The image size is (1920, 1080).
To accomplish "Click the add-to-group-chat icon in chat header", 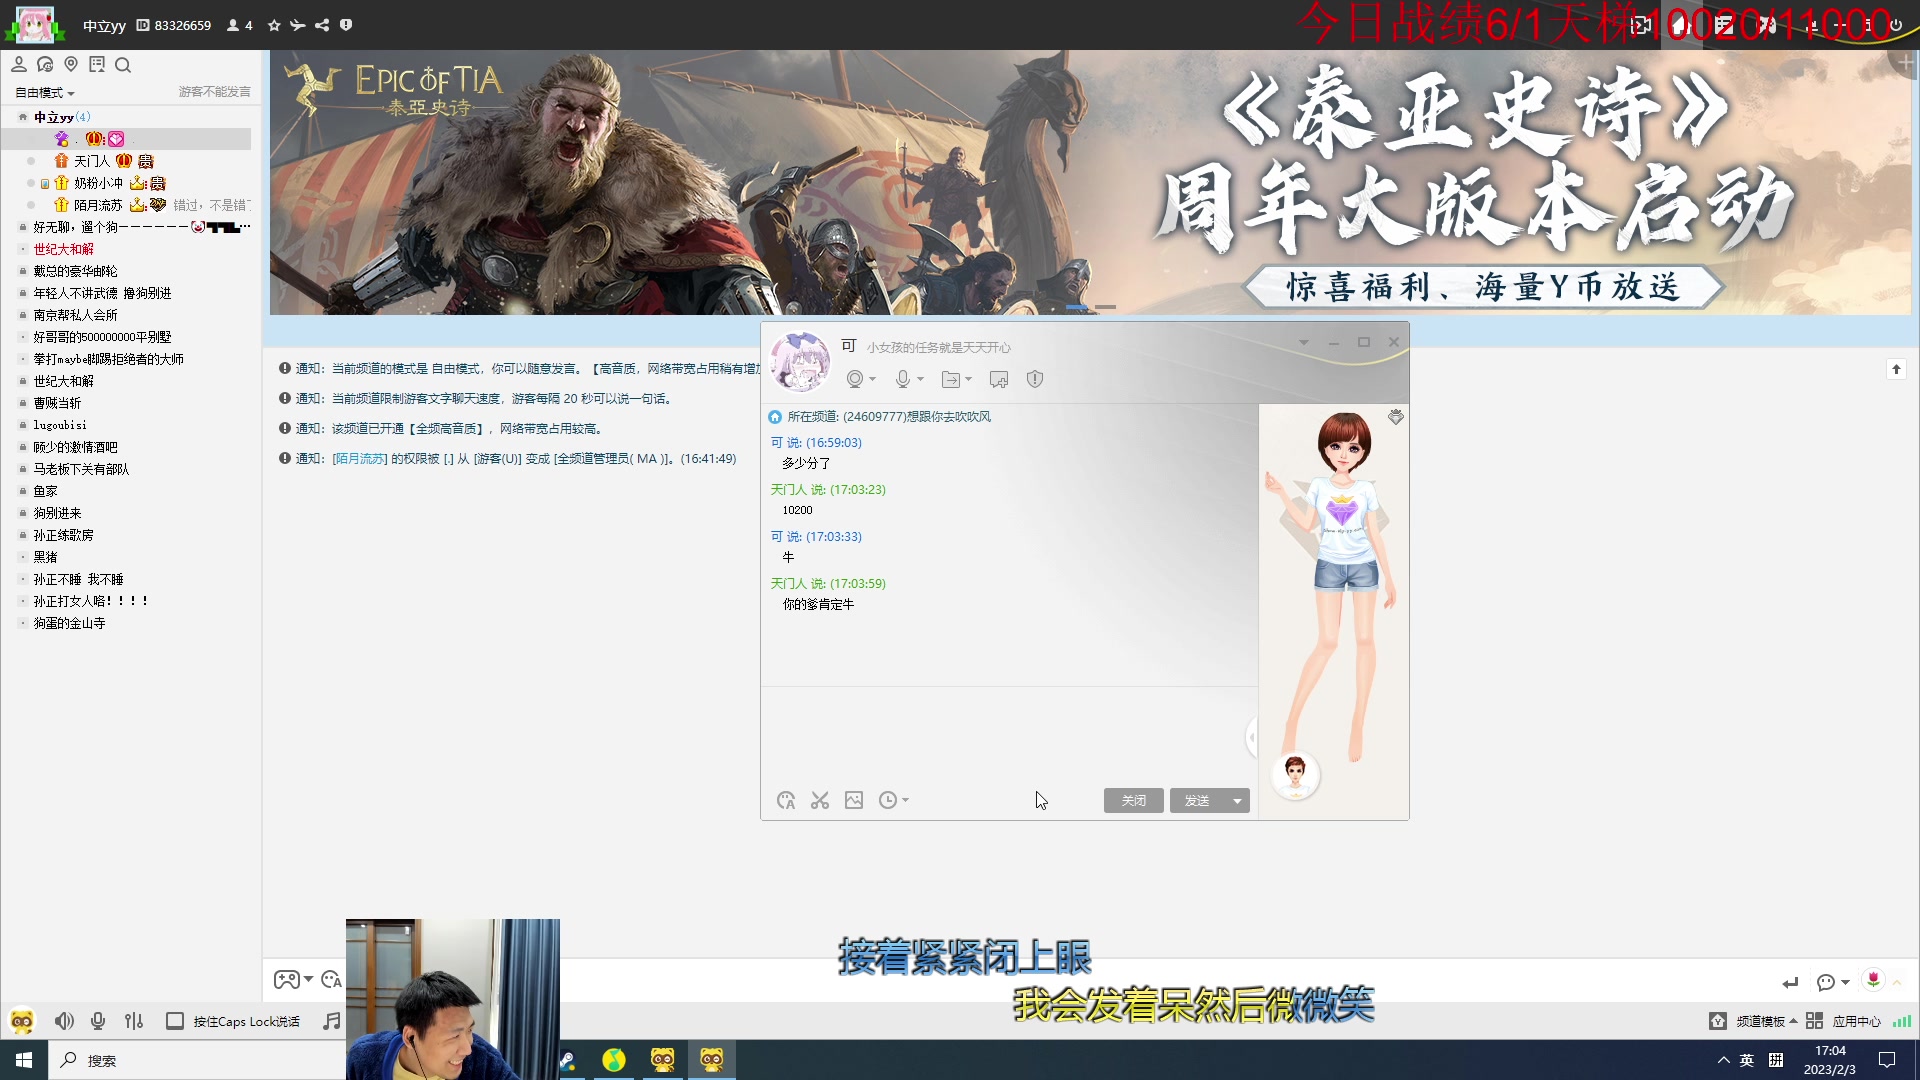I will pos(998,379).
